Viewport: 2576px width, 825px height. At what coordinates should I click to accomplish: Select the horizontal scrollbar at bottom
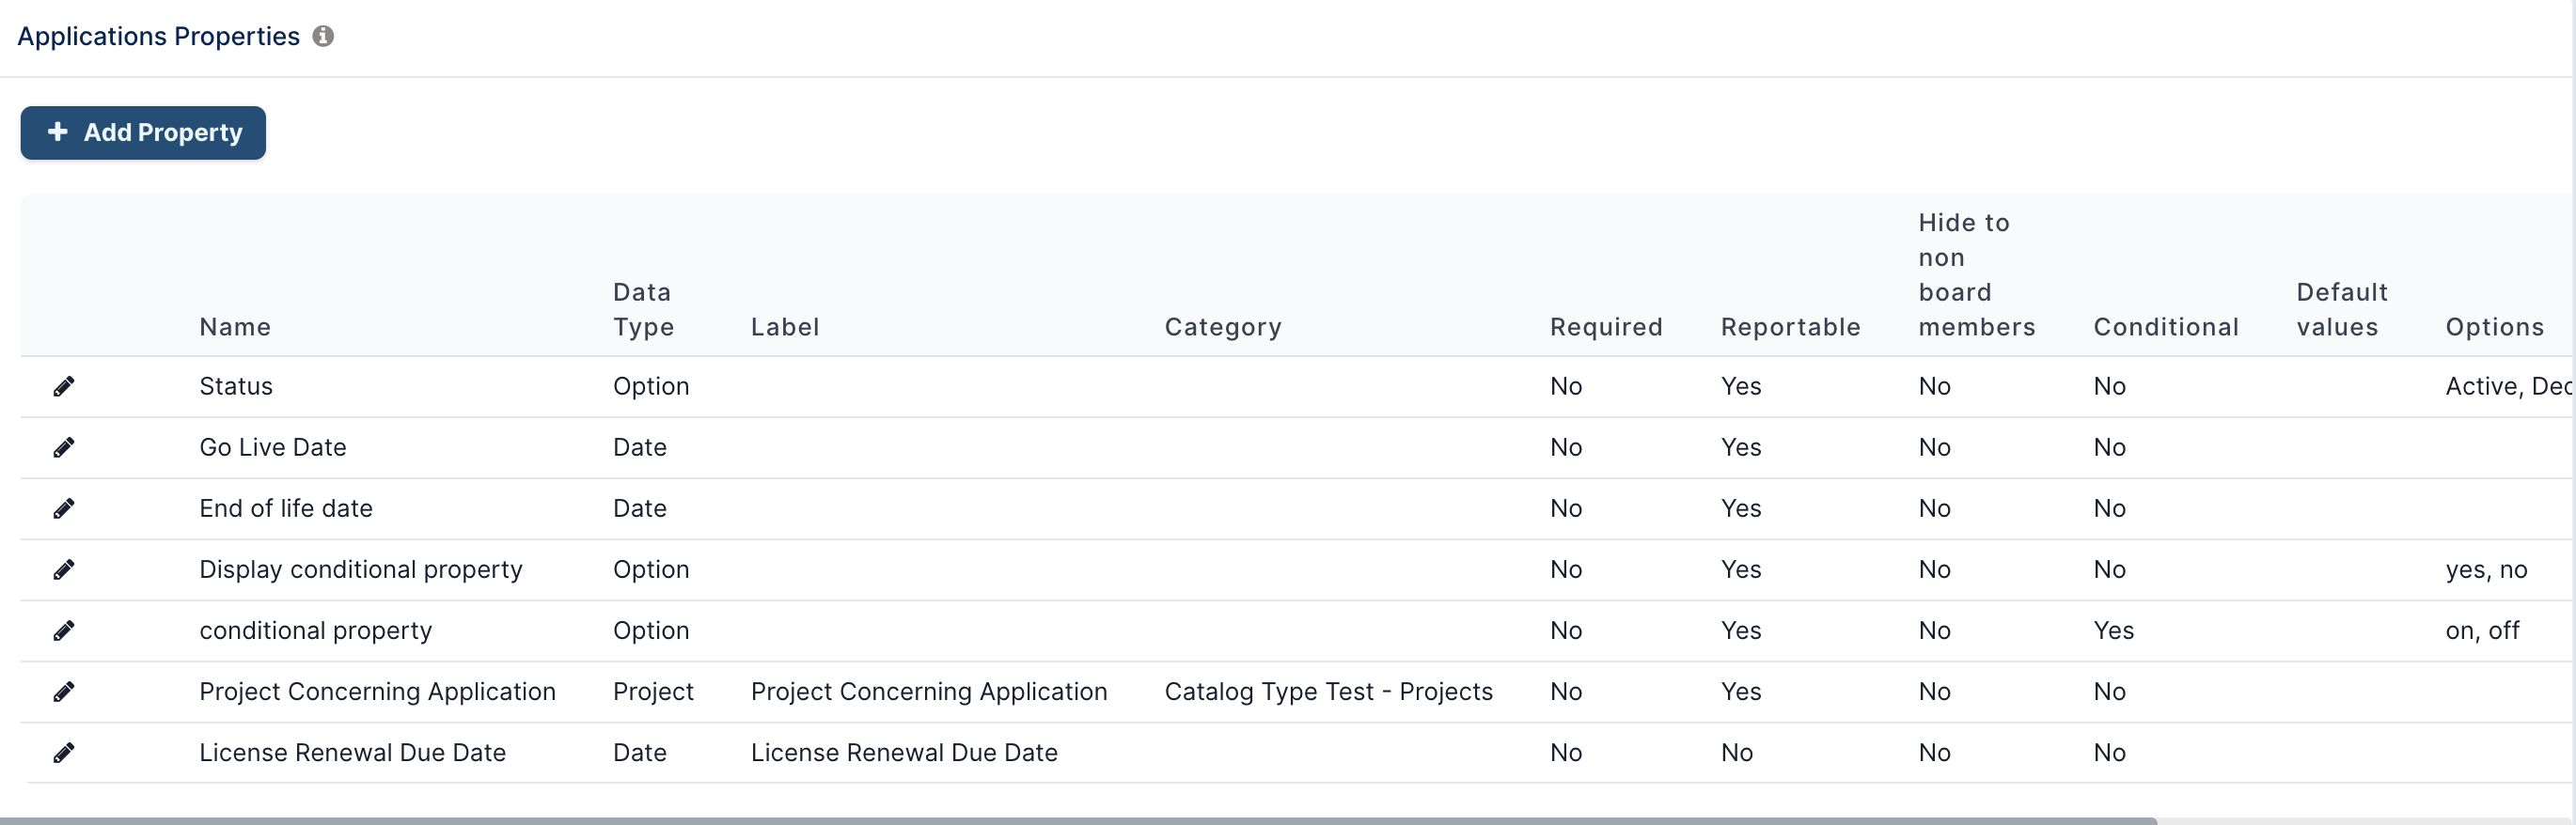click(1078, 821)
